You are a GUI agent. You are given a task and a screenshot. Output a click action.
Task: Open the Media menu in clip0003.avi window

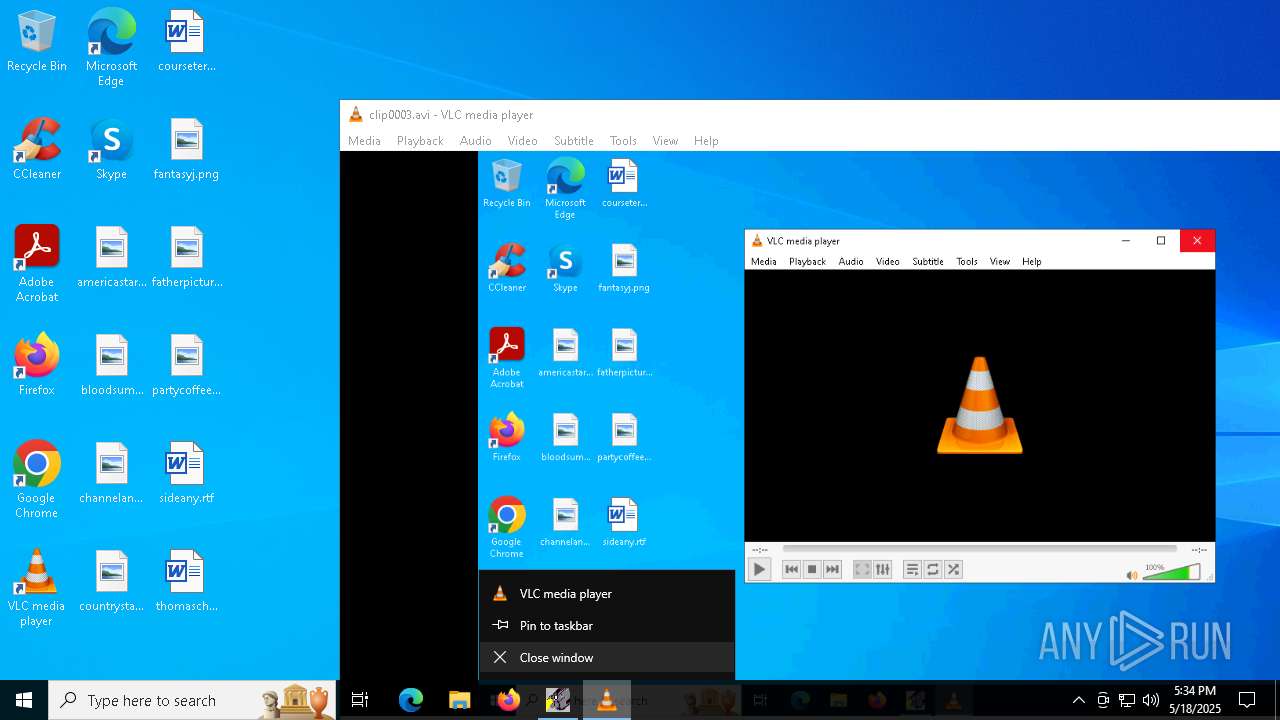point(364,141)
